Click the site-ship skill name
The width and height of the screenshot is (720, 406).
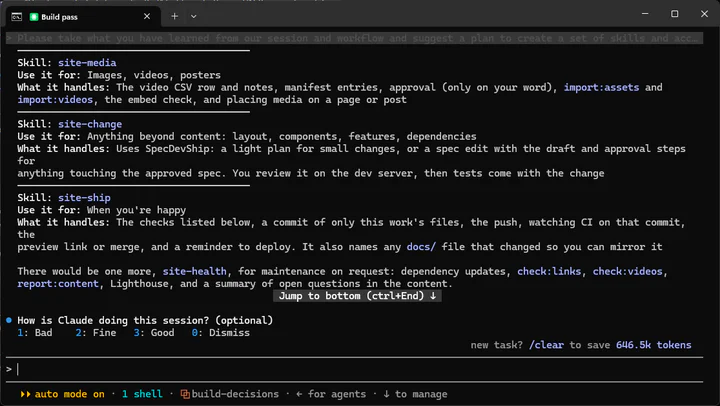84,197
